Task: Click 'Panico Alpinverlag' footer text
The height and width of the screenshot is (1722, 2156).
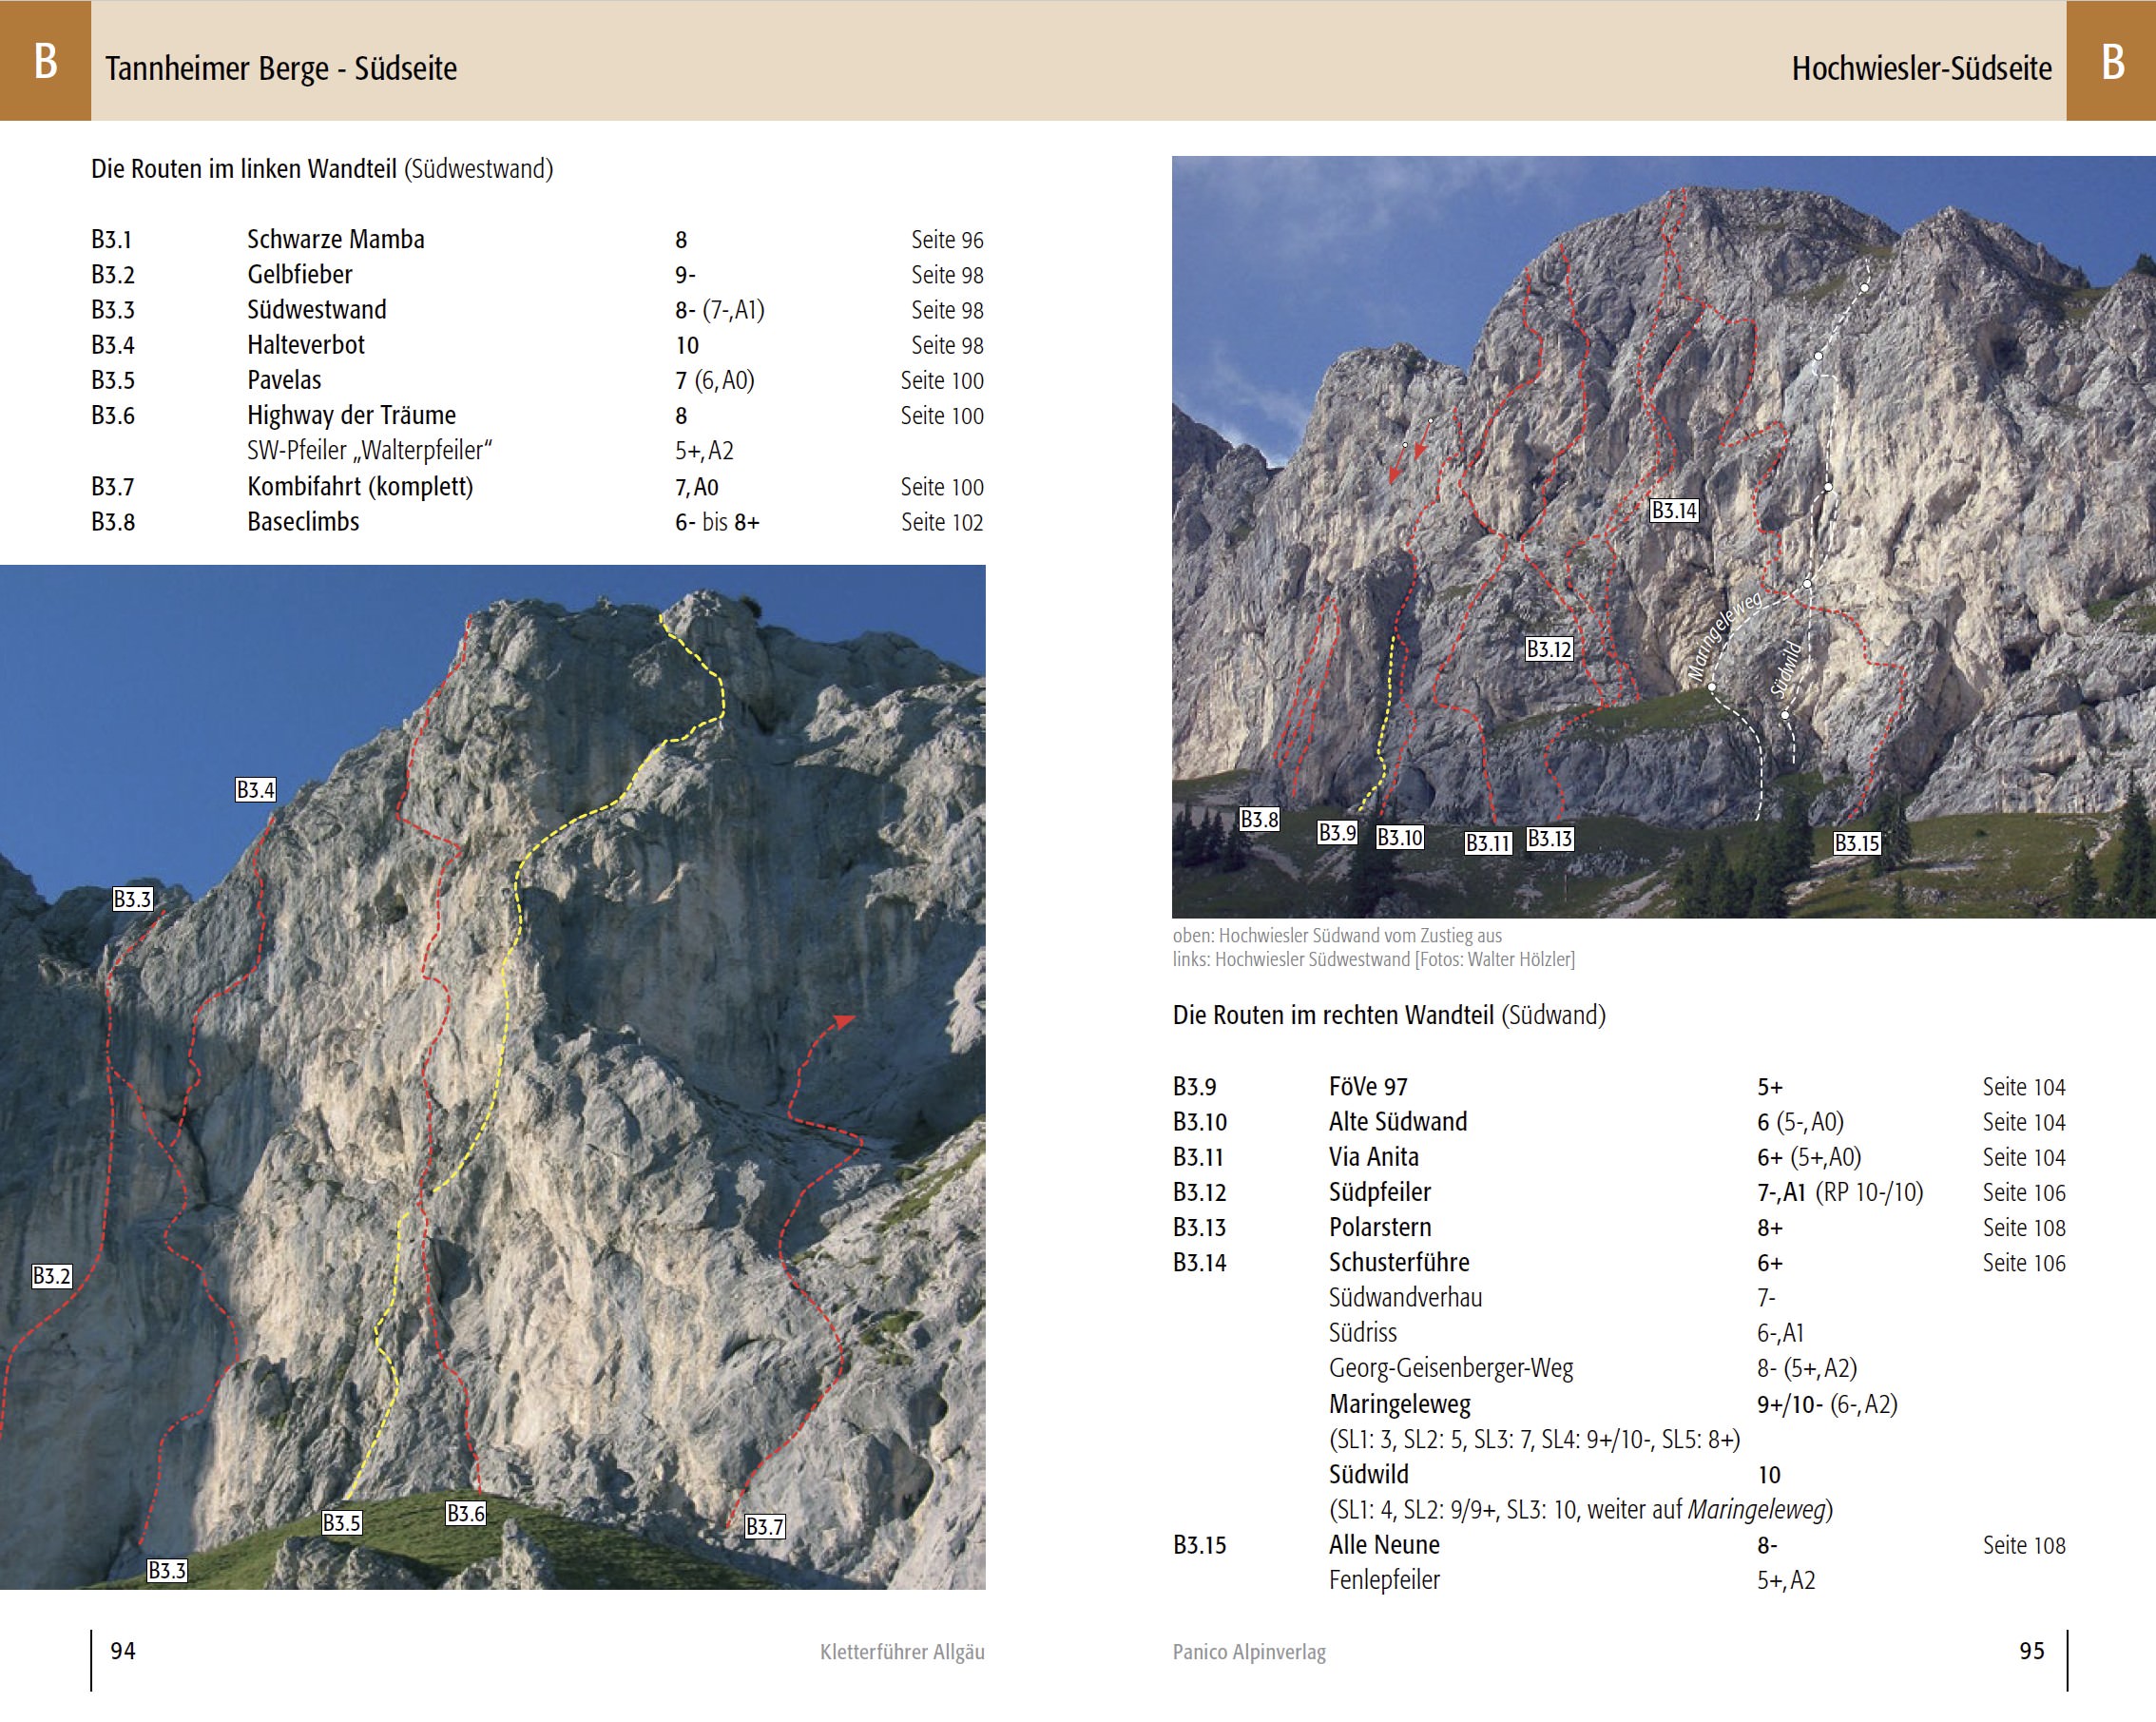Action: 1249,1652
